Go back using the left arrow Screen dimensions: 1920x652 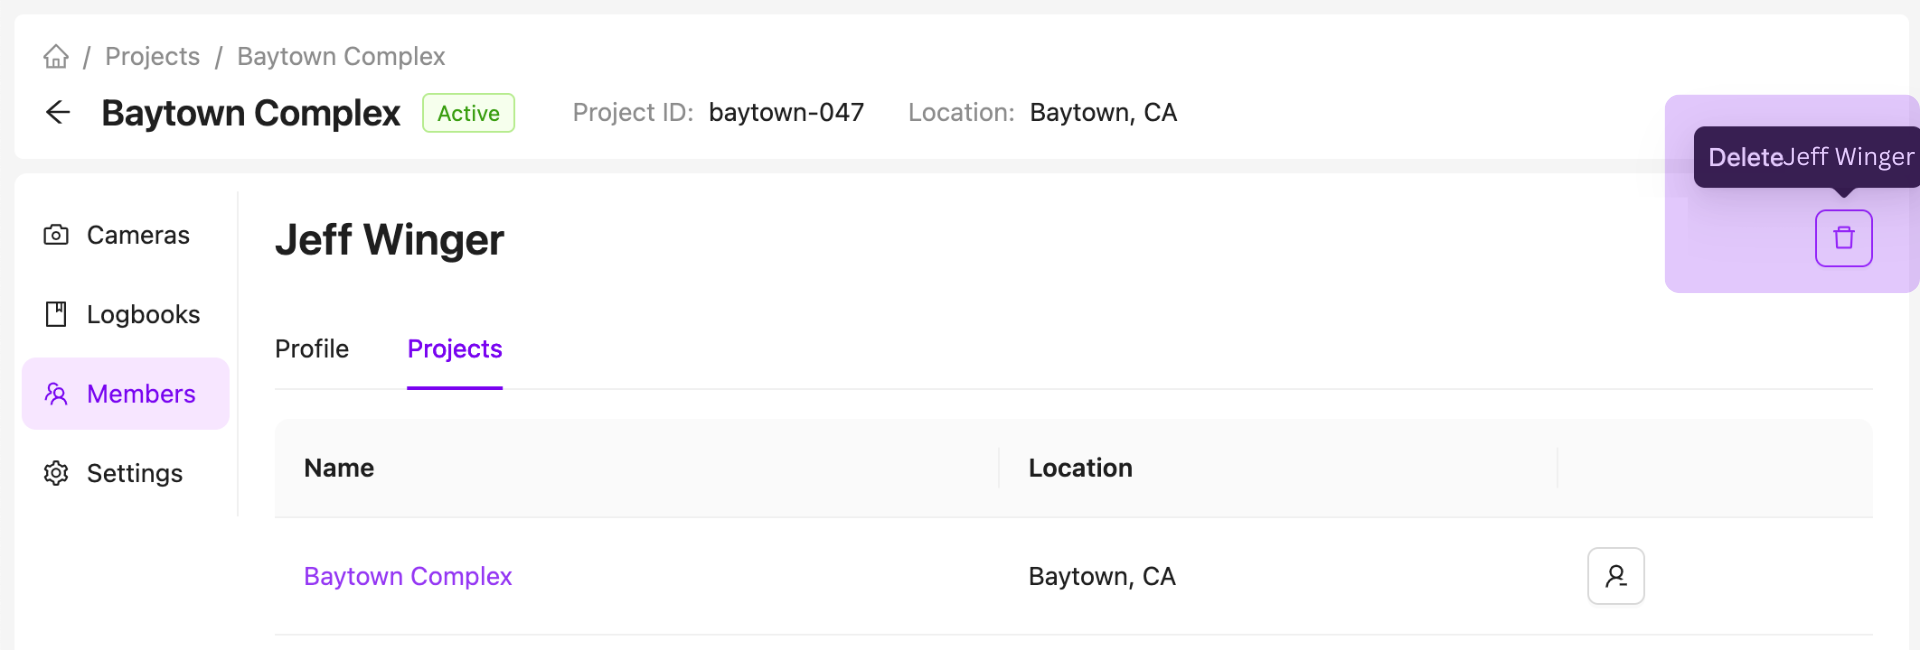(x=58, y=113)
